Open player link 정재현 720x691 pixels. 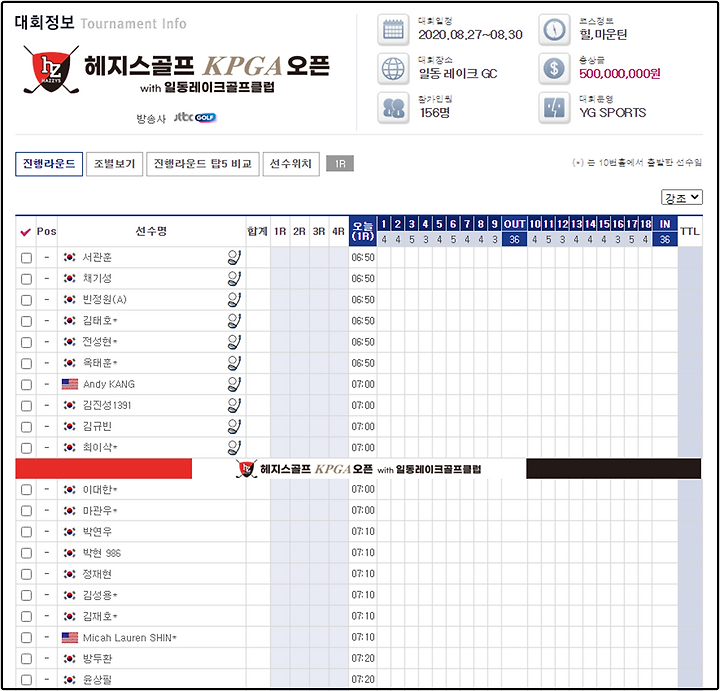97,574
